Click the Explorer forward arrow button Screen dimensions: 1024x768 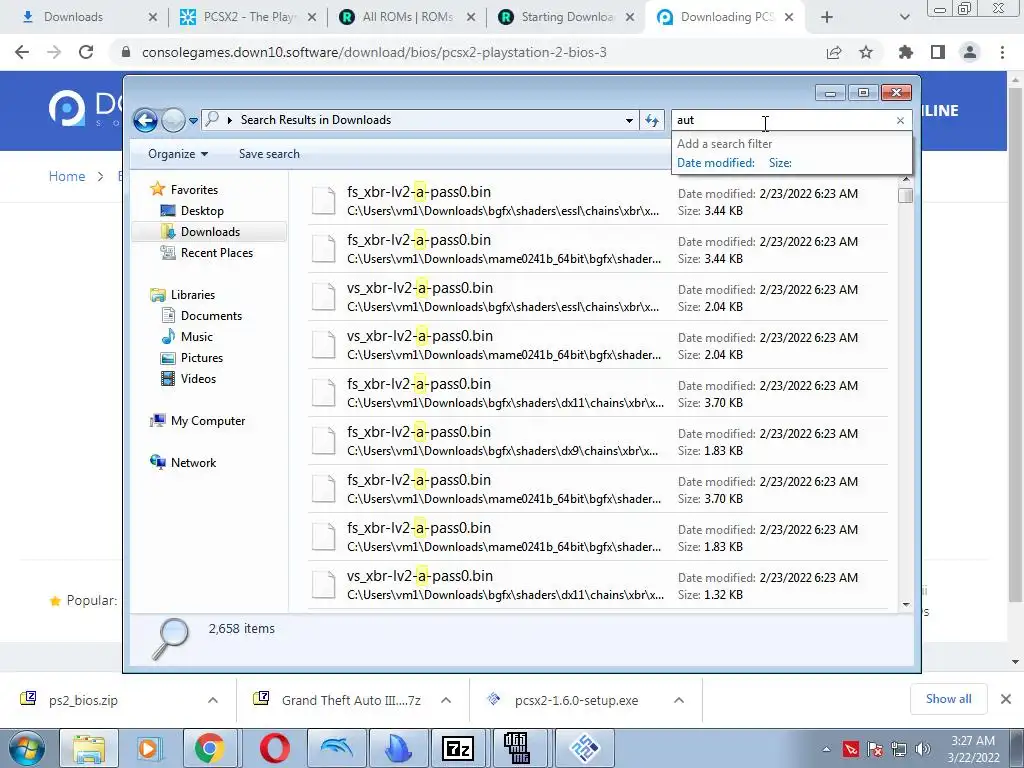[173, 120]
